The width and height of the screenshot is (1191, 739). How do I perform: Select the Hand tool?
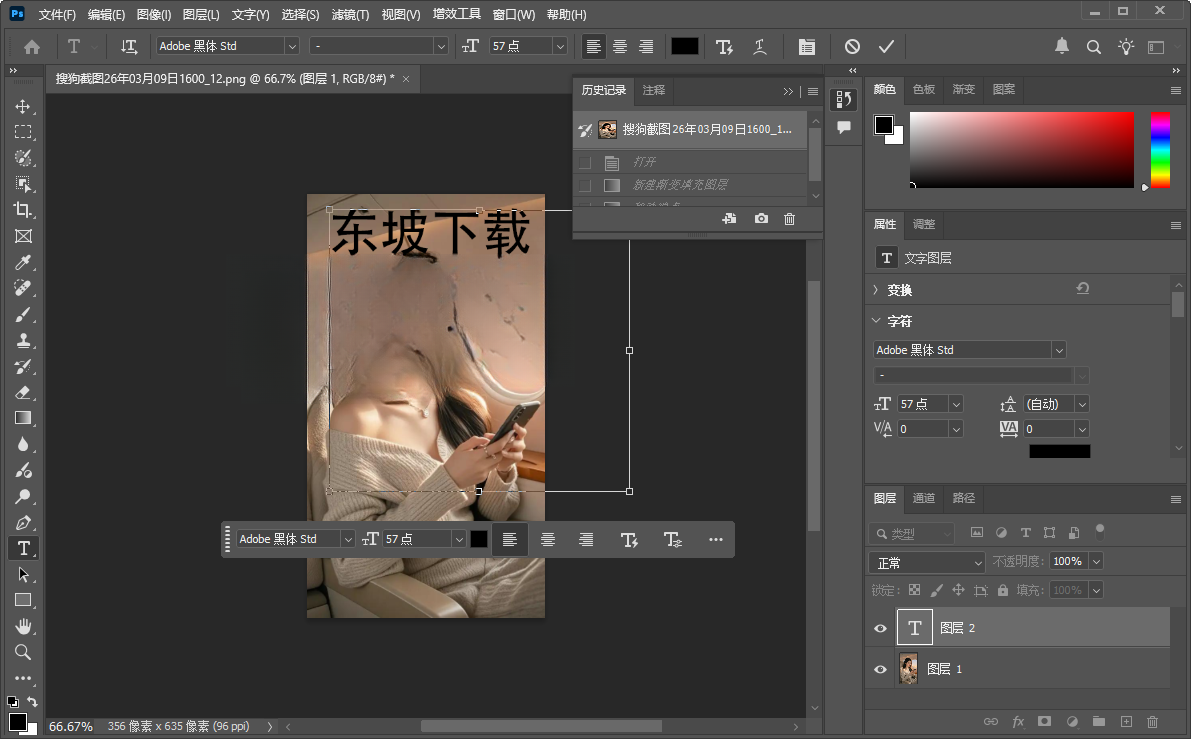23,627
